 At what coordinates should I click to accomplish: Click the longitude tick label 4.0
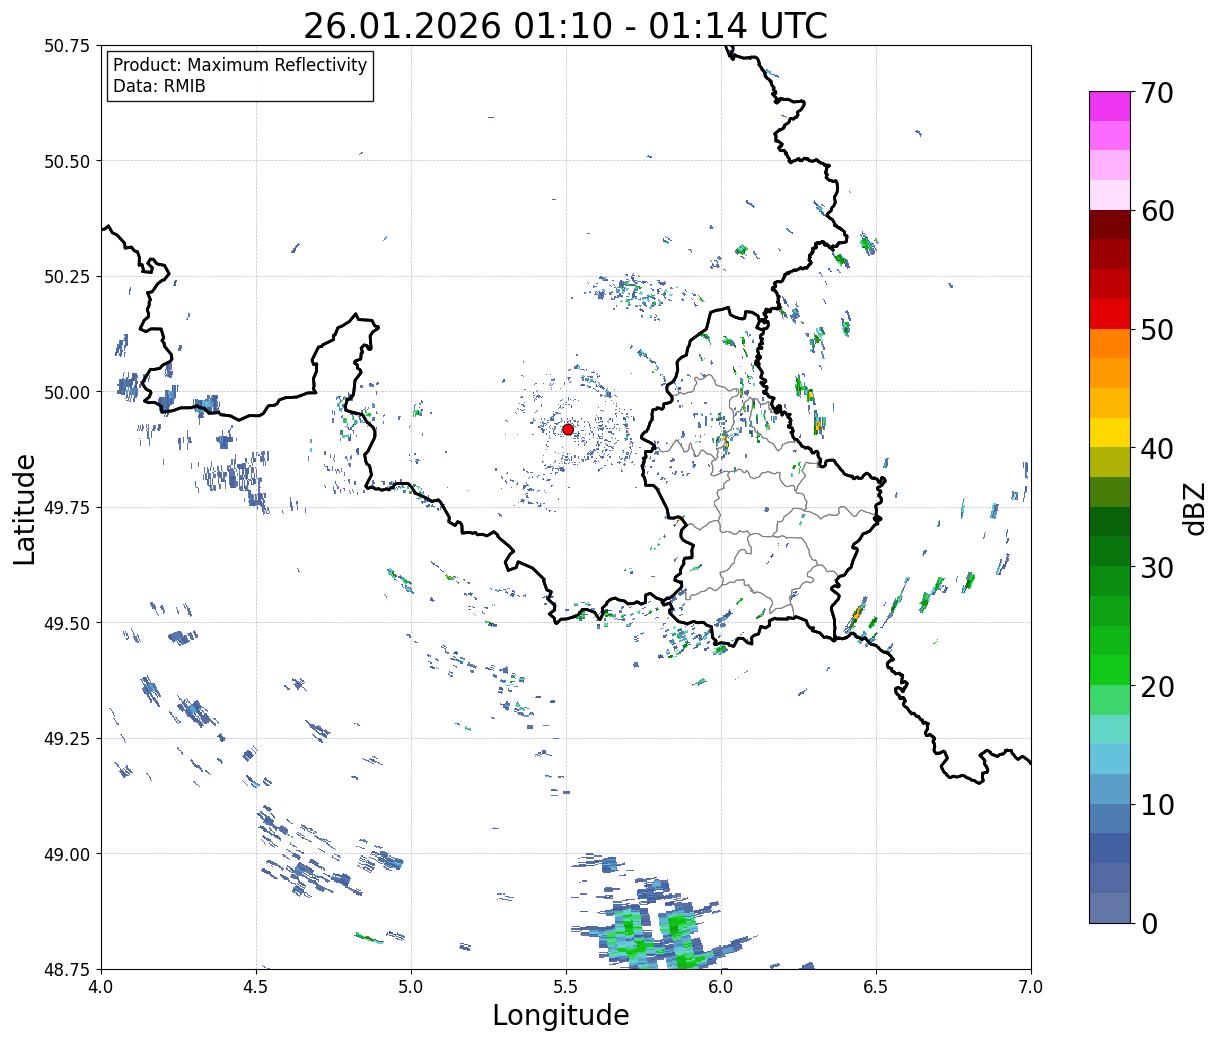[101, 987]
